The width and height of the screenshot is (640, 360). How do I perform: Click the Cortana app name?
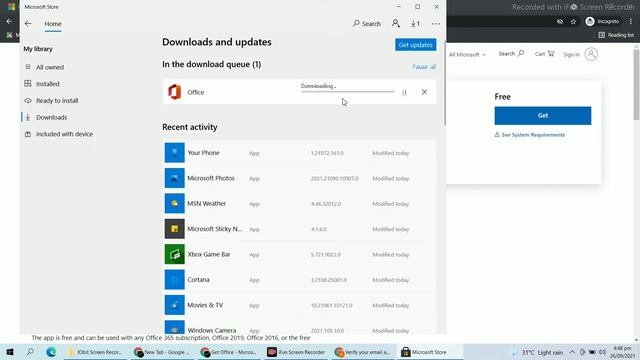tap(198, 280)
